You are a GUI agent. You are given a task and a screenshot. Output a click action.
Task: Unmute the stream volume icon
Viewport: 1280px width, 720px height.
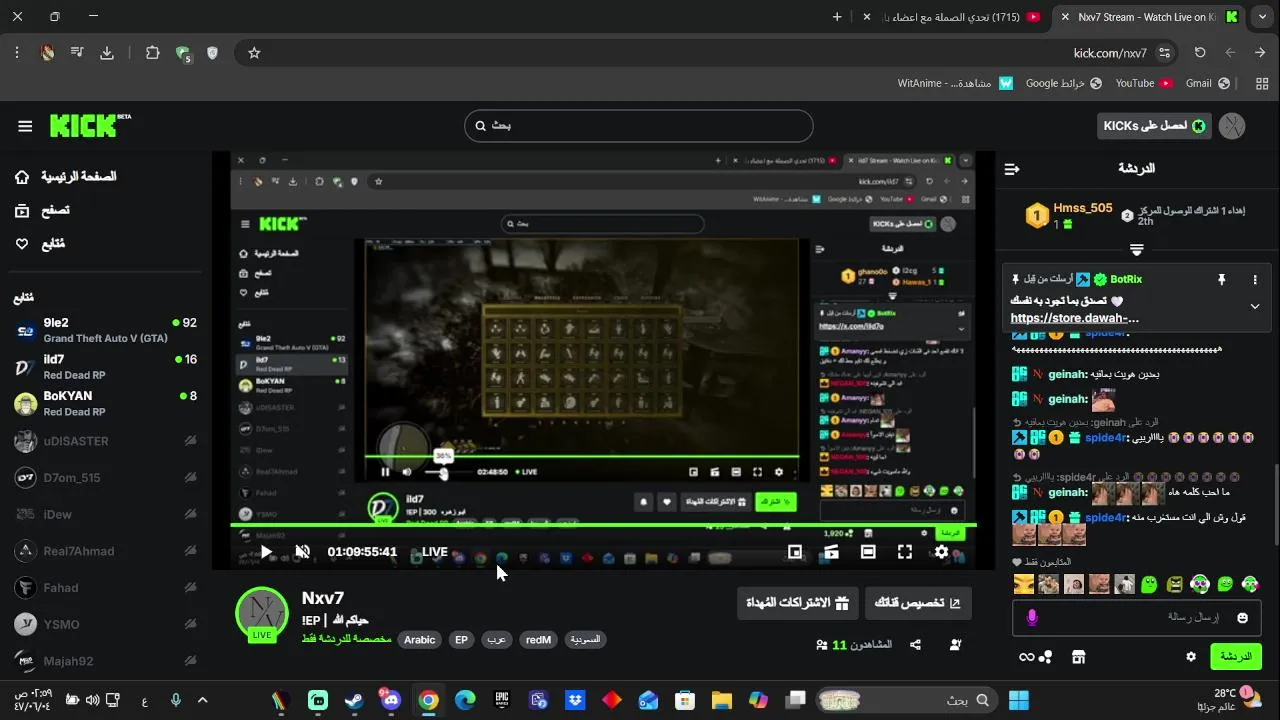click(x=303, y=551)
